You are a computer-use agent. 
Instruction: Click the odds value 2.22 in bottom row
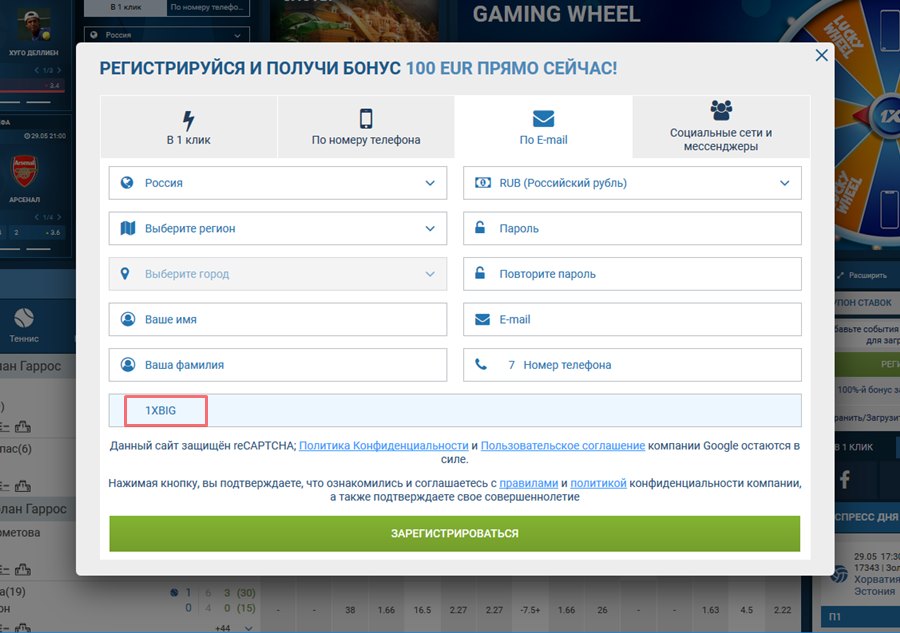[x=782, y=610]
